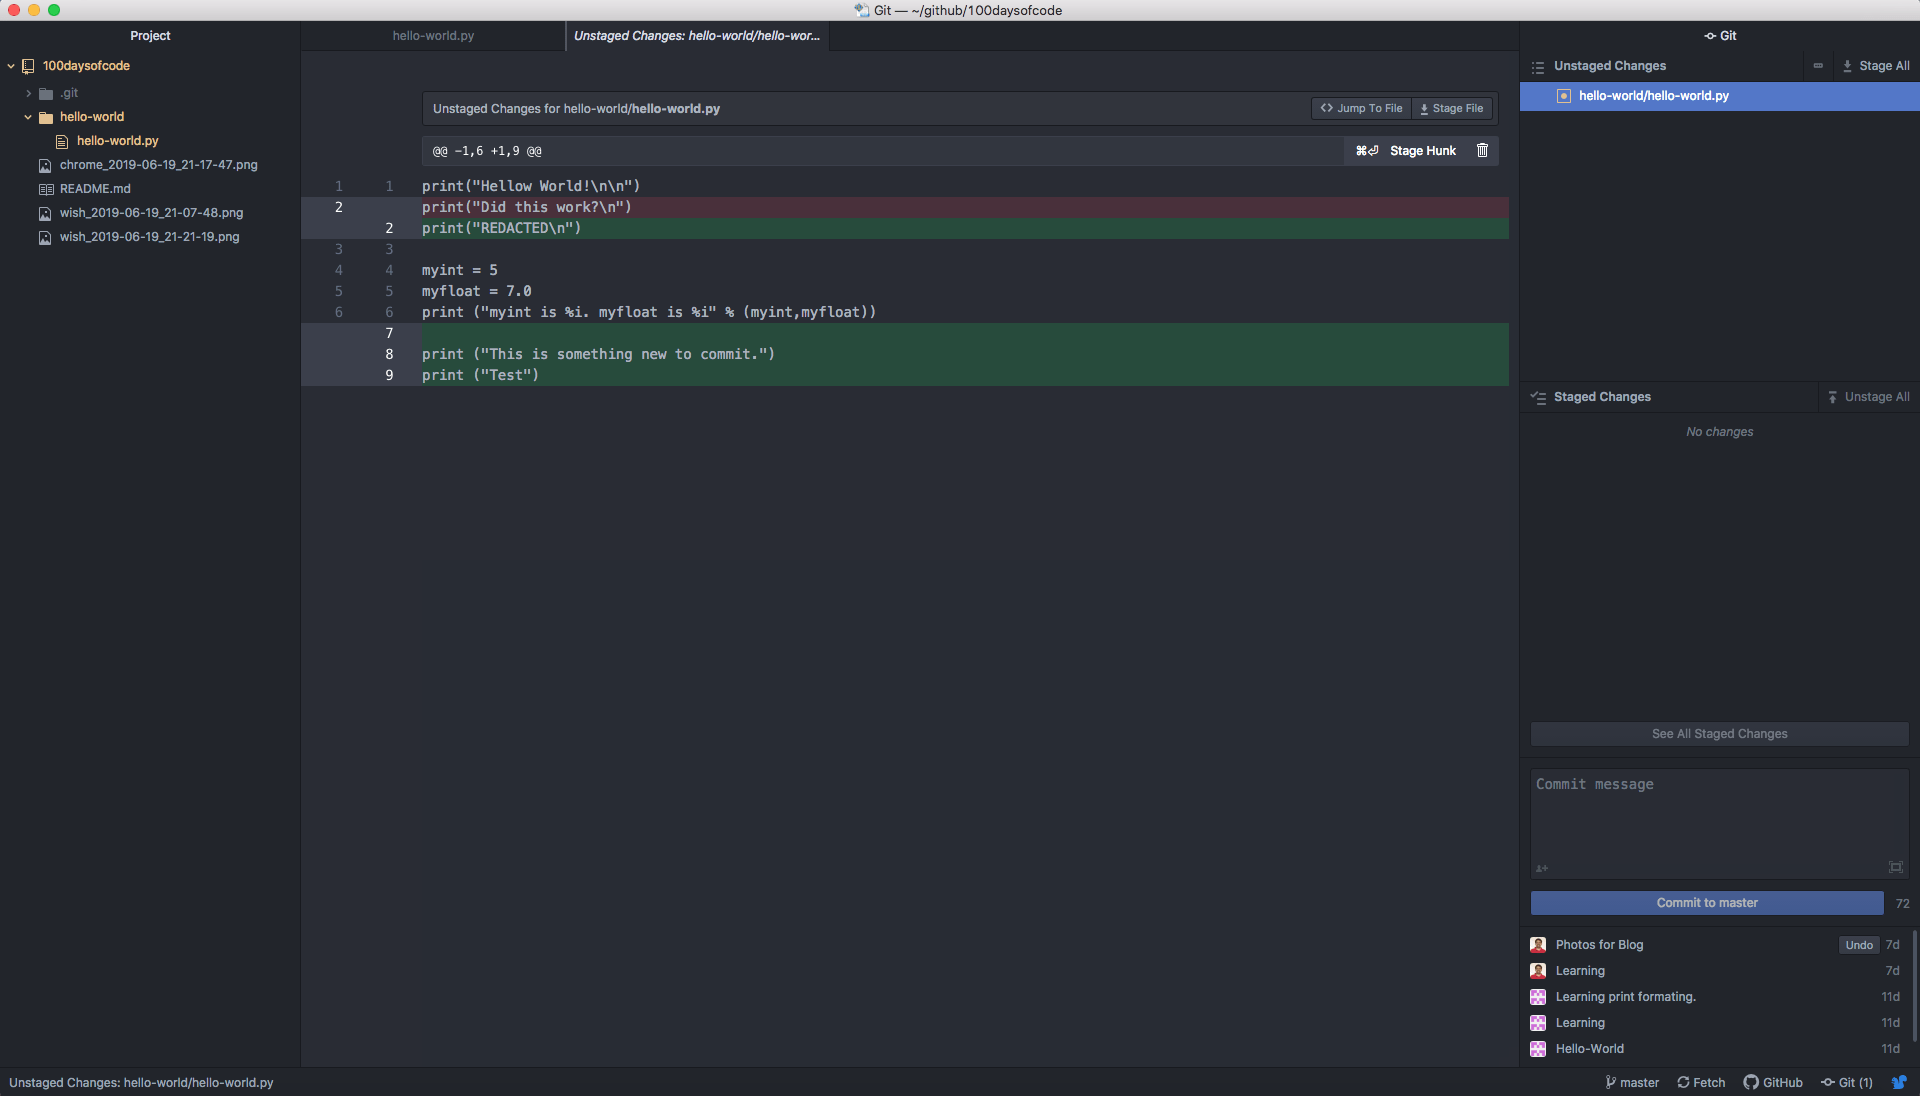Screen dimensions: 1920x1096
Task: Expand the .git folder
Action: (x=27, y=93)
